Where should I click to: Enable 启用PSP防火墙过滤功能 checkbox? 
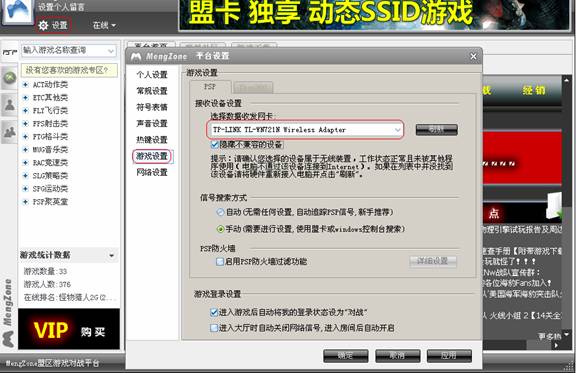(220, 262)
